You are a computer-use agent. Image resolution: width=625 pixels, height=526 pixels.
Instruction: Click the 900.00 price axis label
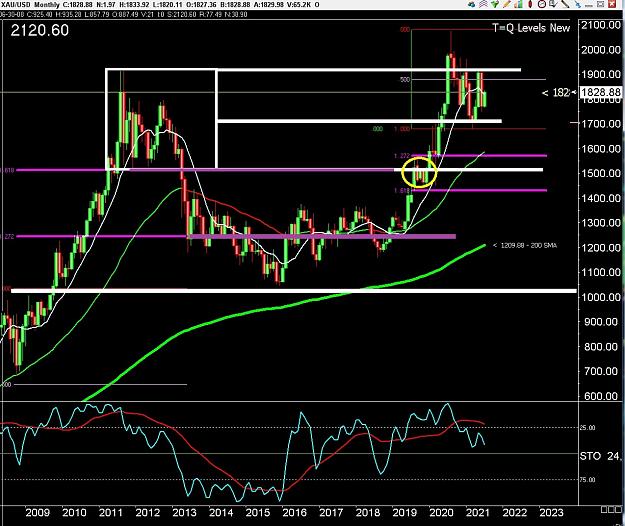pos(603,322)
